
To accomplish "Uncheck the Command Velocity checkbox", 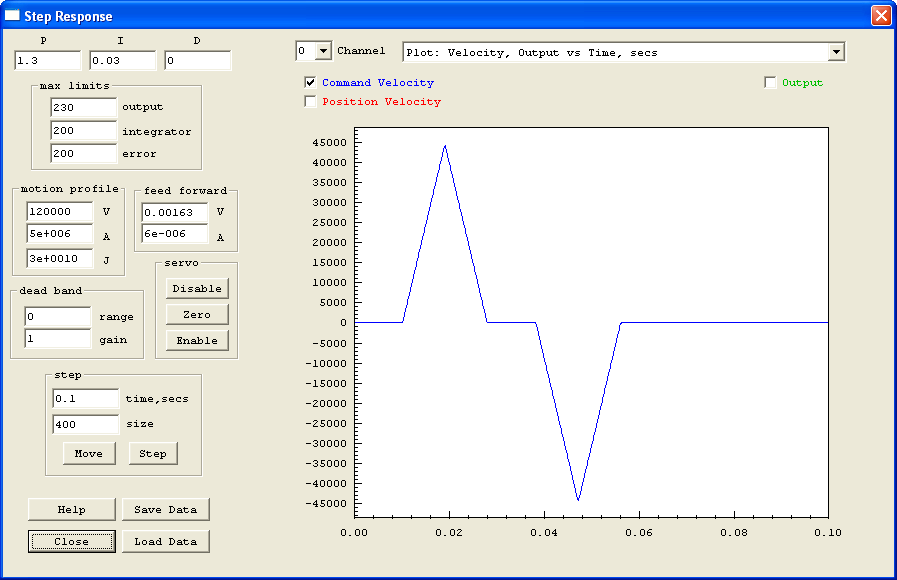I will pyautogui.click(x=311, y=83).
